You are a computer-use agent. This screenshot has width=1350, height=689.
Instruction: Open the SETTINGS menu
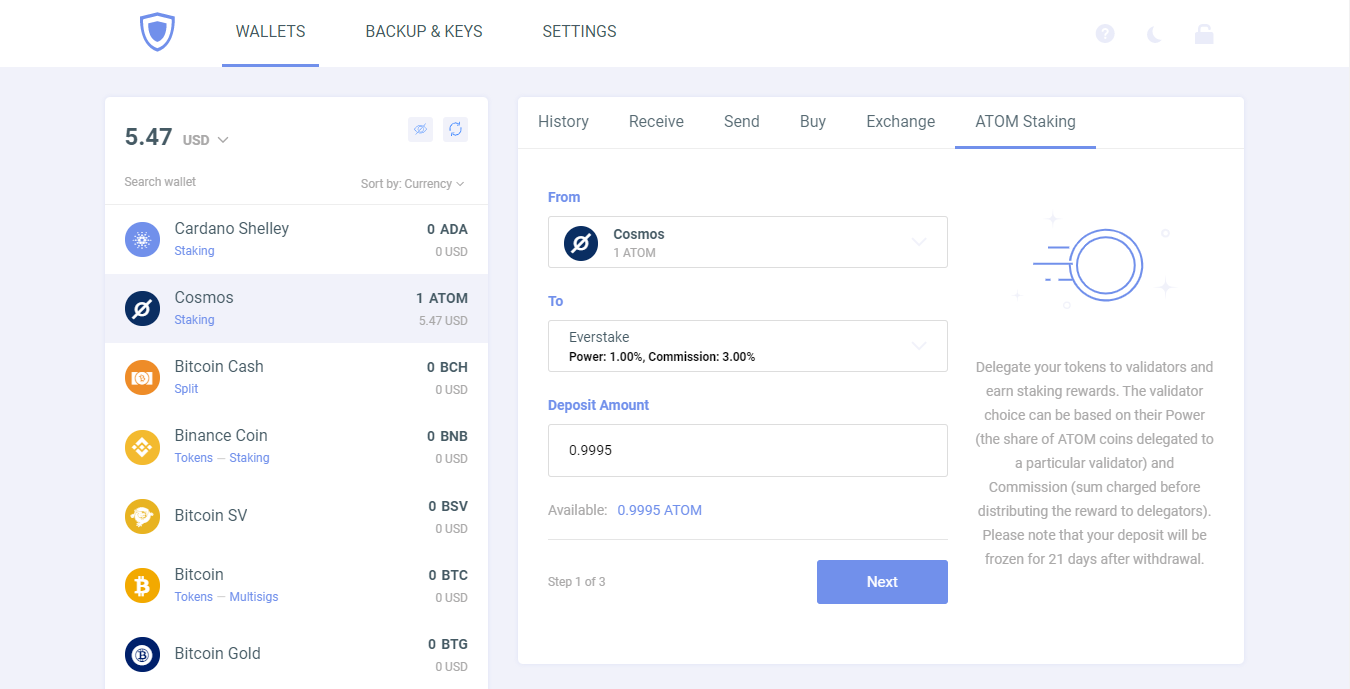coord(579,32)
